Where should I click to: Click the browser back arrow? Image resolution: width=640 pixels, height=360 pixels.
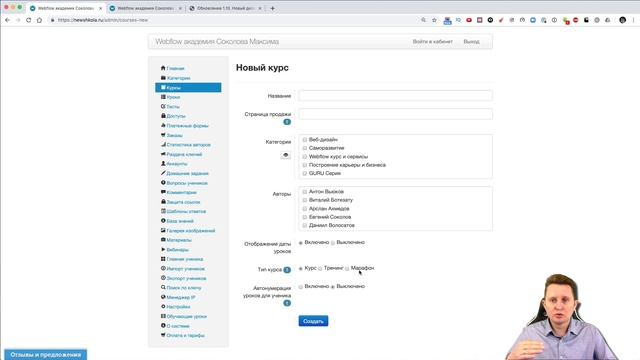point(7,20)
